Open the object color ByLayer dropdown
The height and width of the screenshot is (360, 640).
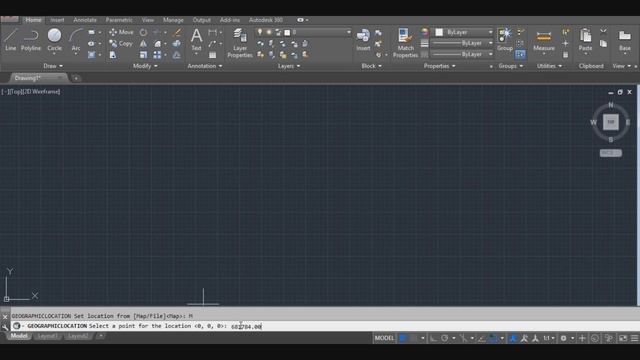coord(463,32)
